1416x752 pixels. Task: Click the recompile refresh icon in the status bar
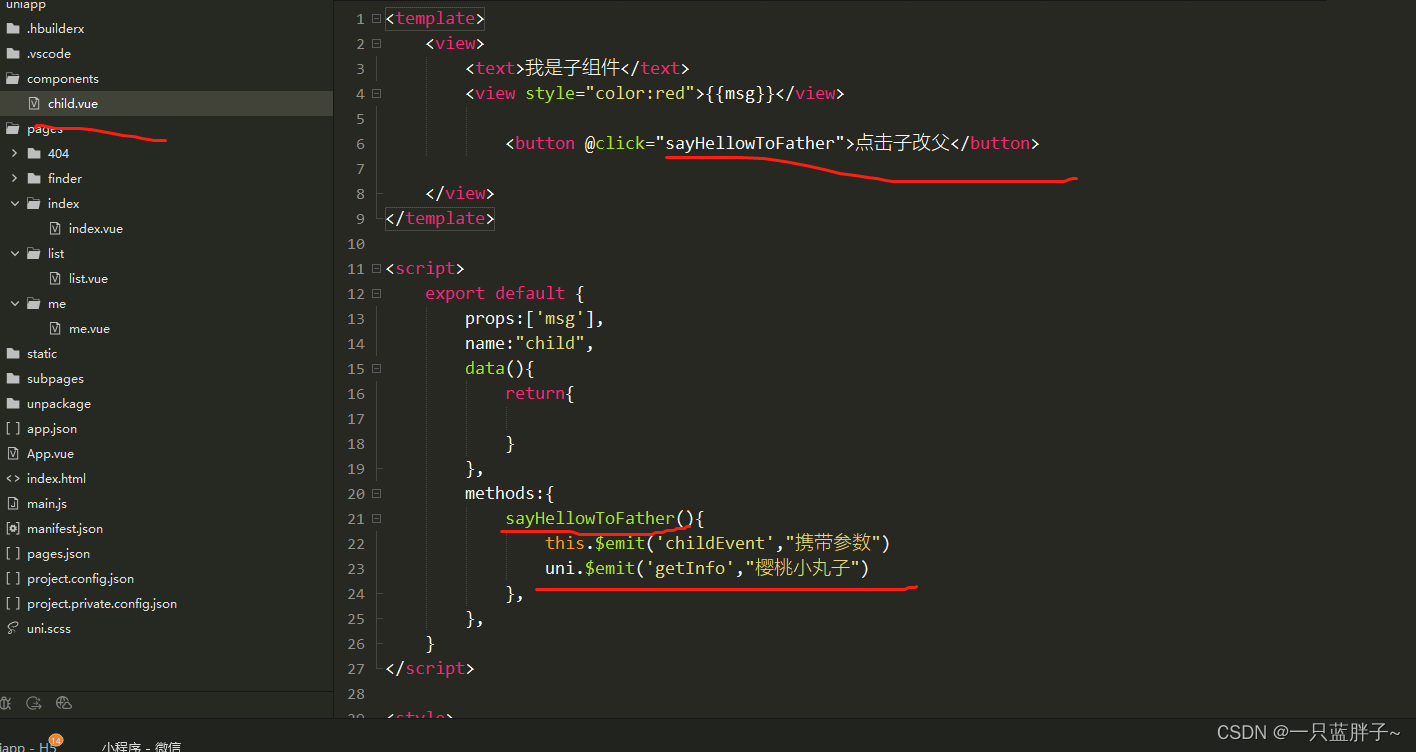(33, 703)
